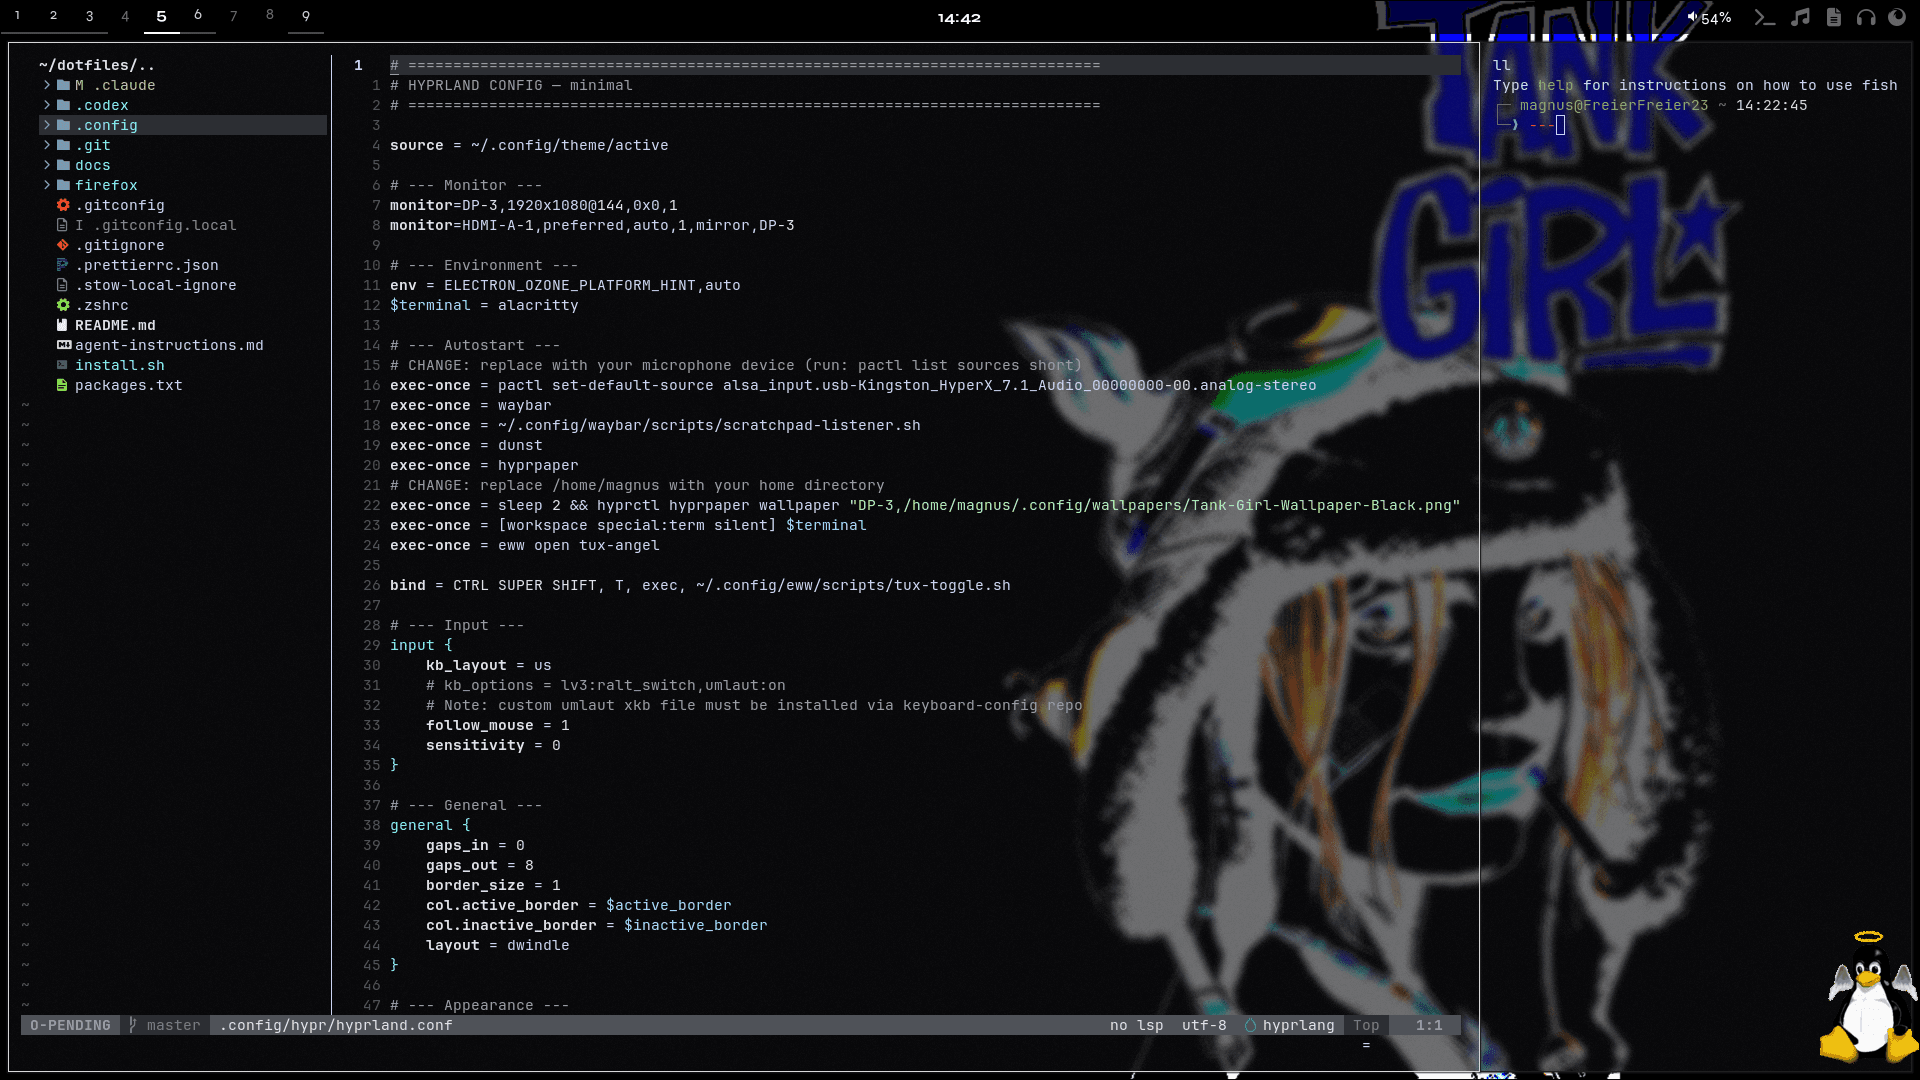Click the hyprlang filetype icon in statusline
Viewport: 1920px width, 1080px height.
[x=1250, y=1025]
